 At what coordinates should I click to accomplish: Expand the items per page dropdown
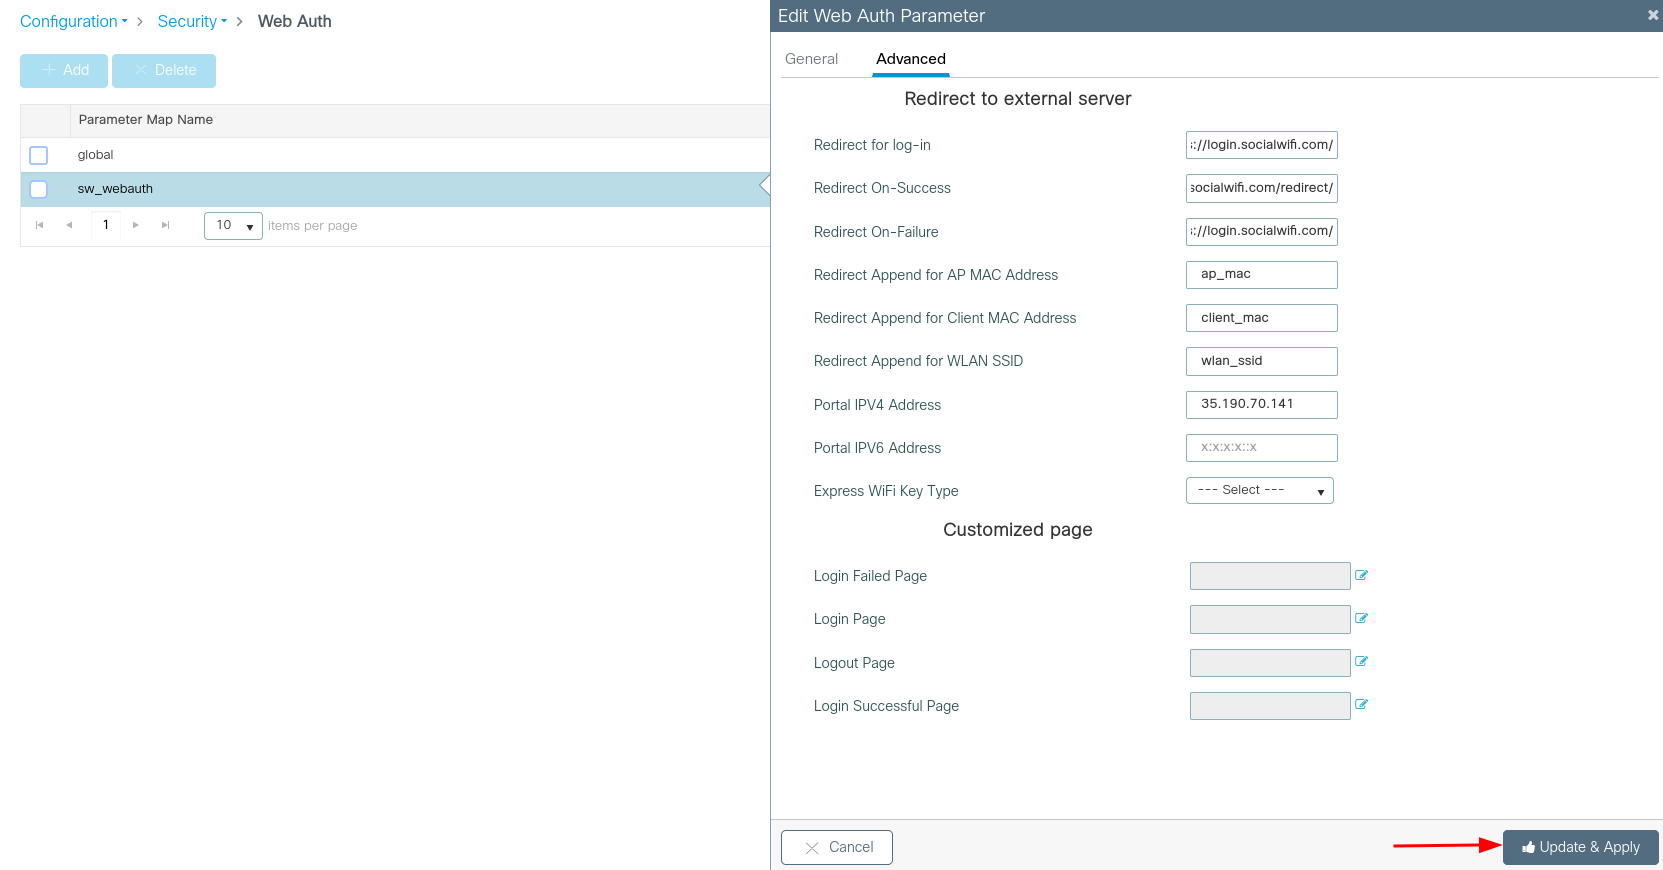click(x=233, y=226)
